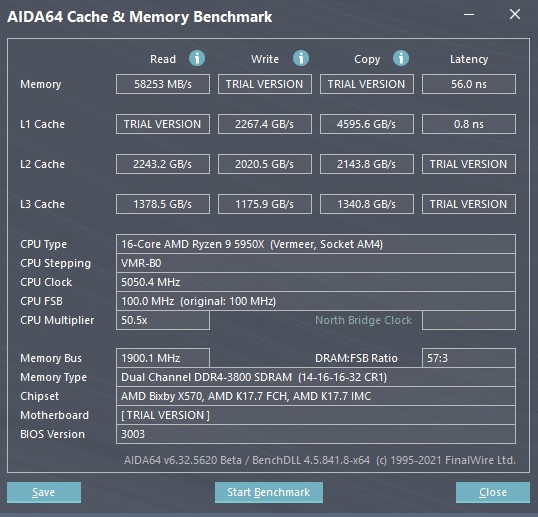Click the Read column header label
Screen dimensions: 538x517
pyautogui.click(x=163, y=59)
